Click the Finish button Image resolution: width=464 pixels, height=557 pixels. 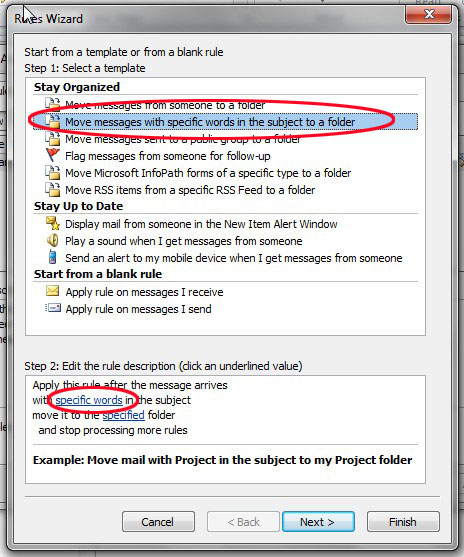[x=403, y=522]
